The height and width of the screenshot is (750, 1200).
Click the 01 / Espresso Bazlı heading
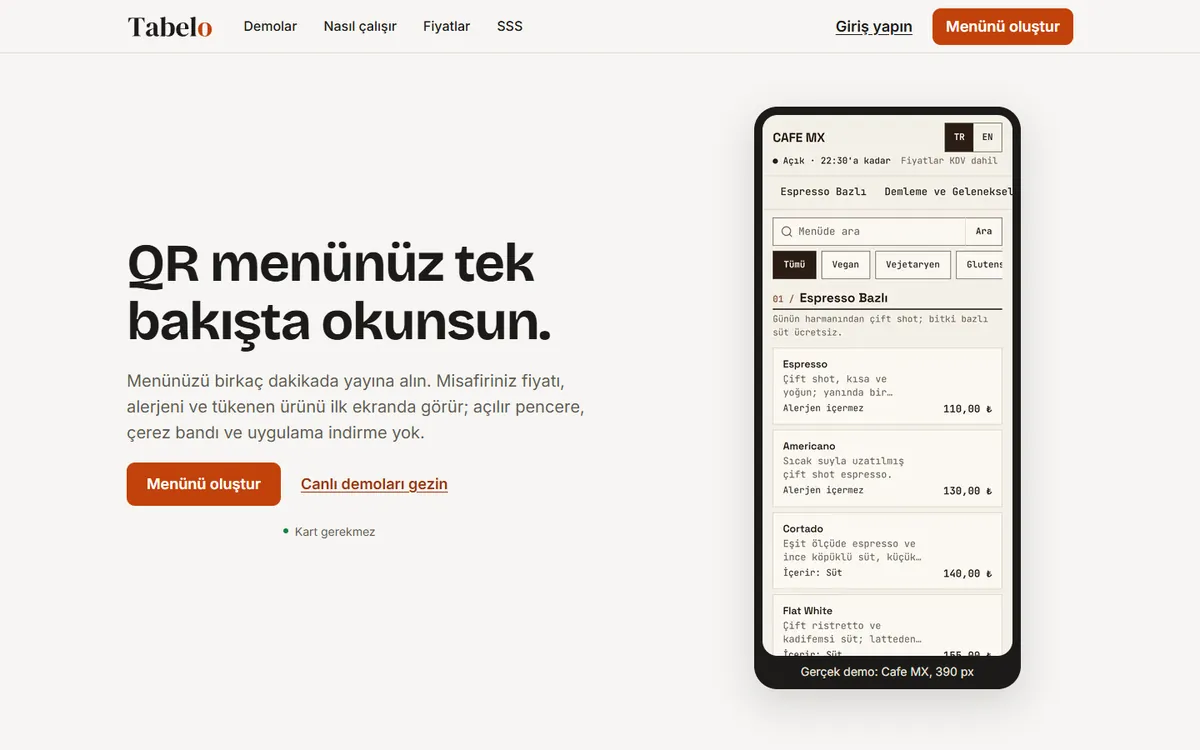point(830,298)
